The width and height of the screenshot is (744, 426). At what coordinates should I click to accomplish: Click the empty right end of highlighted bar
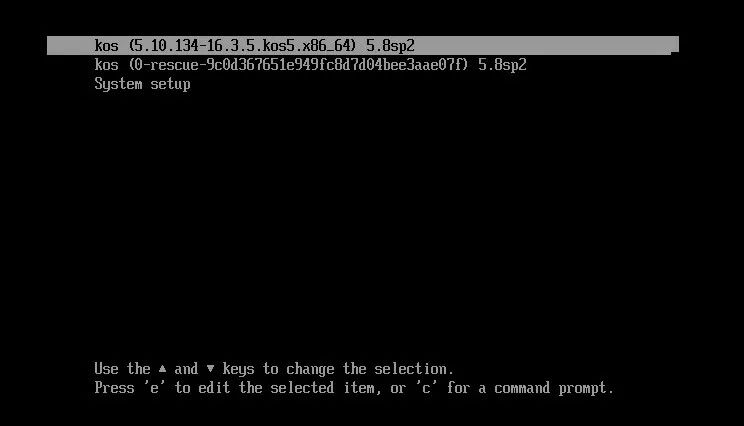click(546, 46)
